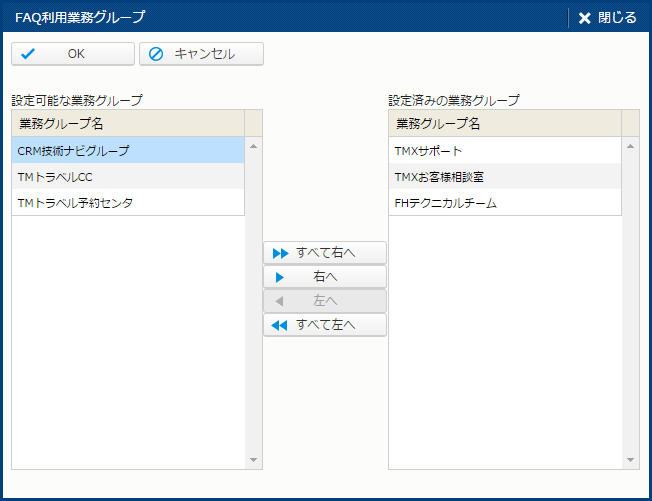Select TMトラベル予約センタ row
This screenshot has height=501, width=652.
128,203
